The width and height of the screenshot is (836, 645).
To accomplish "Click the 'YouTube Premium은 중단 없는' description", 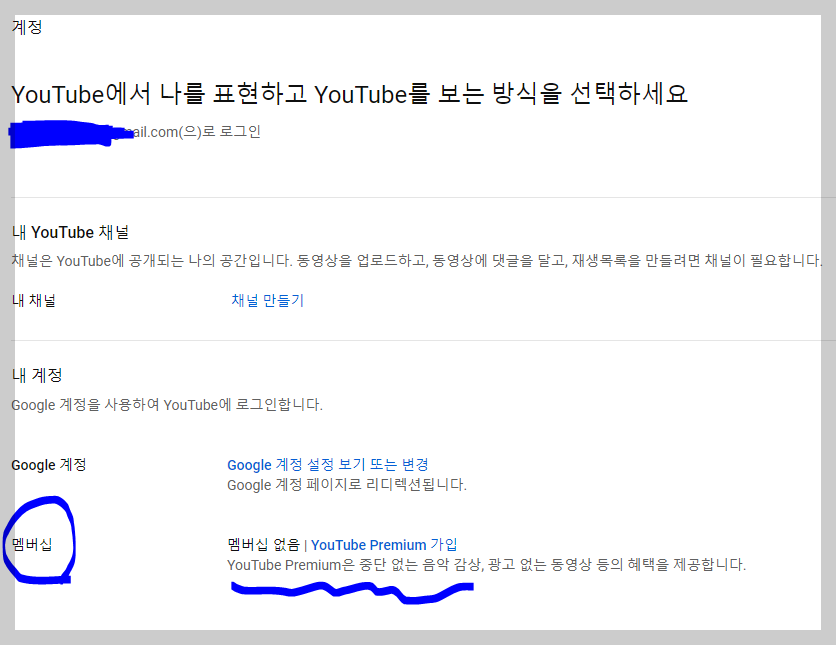I will click(486, 565).
